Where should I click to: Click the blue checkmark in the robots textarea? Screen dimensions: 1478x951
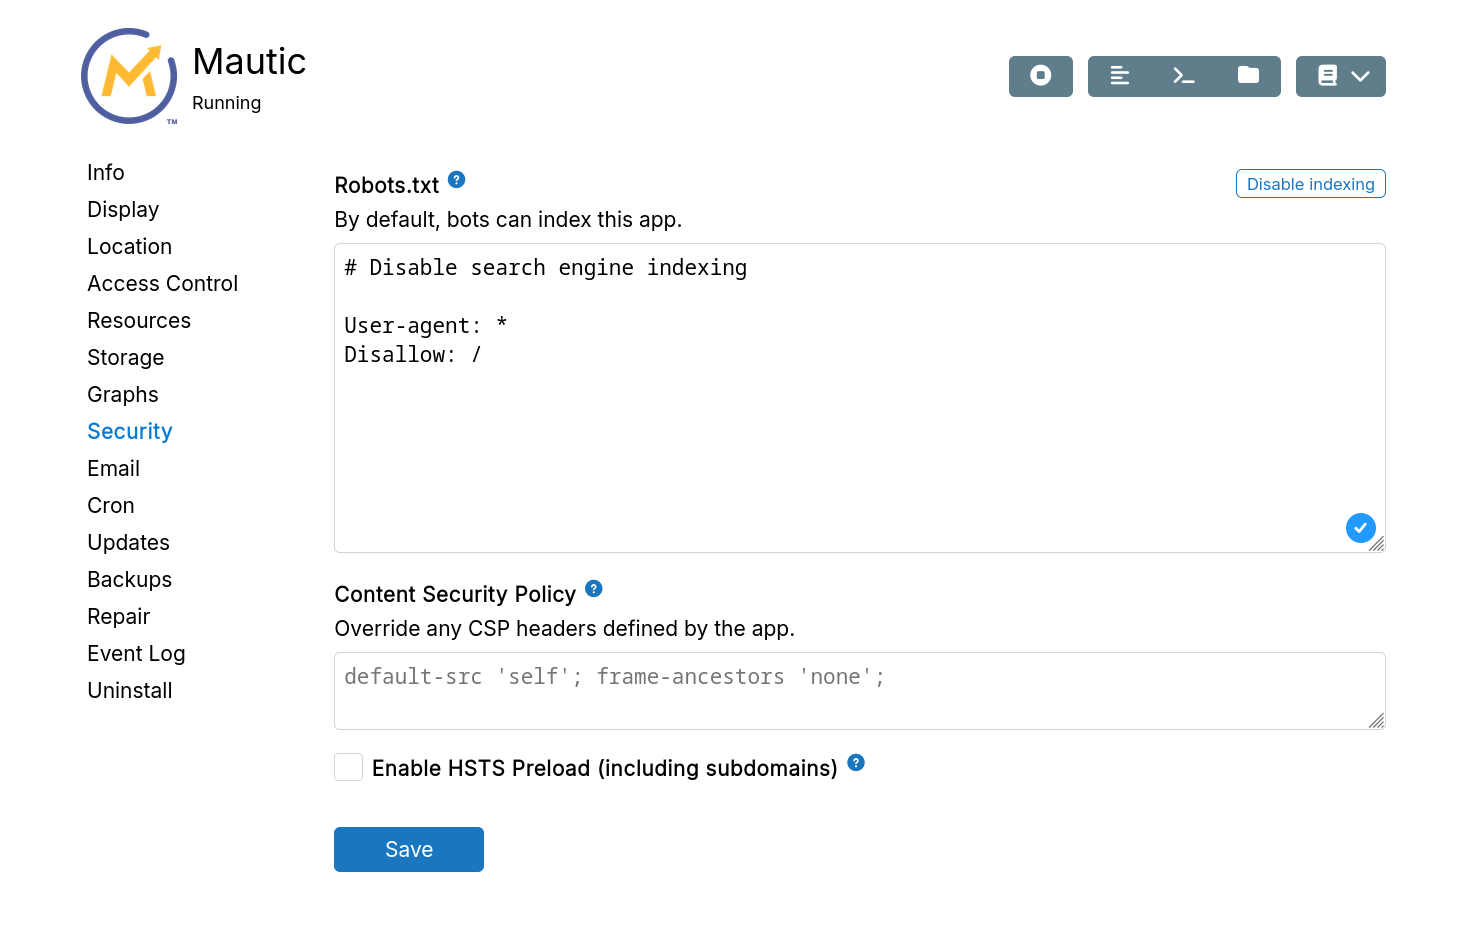click(1360, 528)
